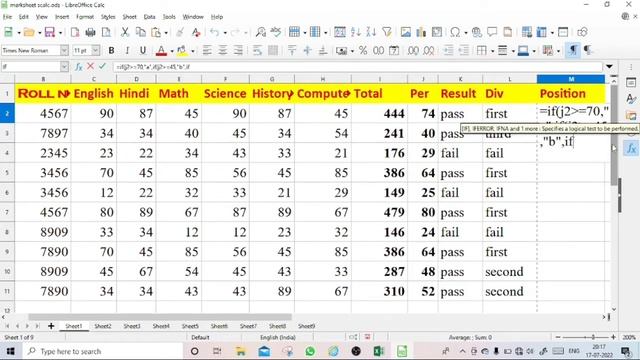Viewport: 640px width, 360px height.
Task: Open the Insert menu
Action: [x=62, y=17]
